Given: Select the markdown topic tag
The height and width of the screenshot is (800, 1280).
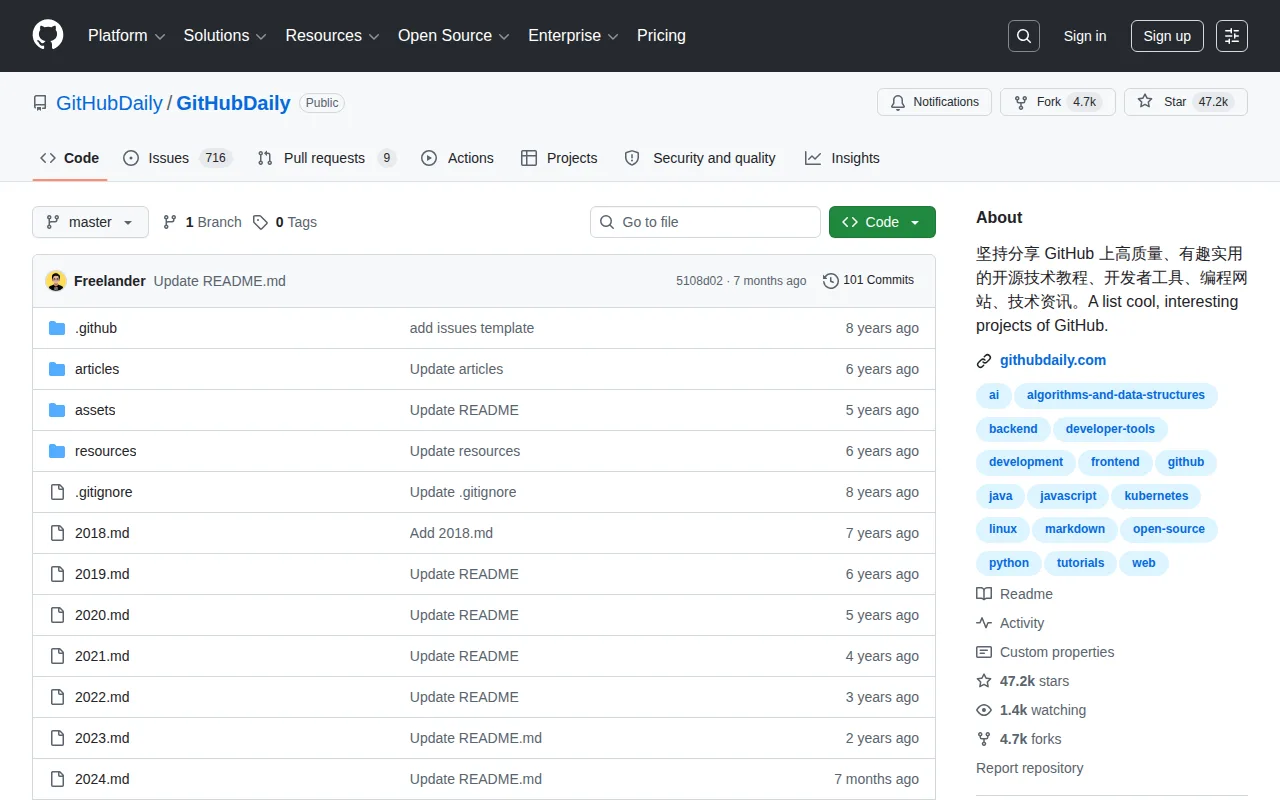Looking at the screenshot, I should coord(1075,529).
